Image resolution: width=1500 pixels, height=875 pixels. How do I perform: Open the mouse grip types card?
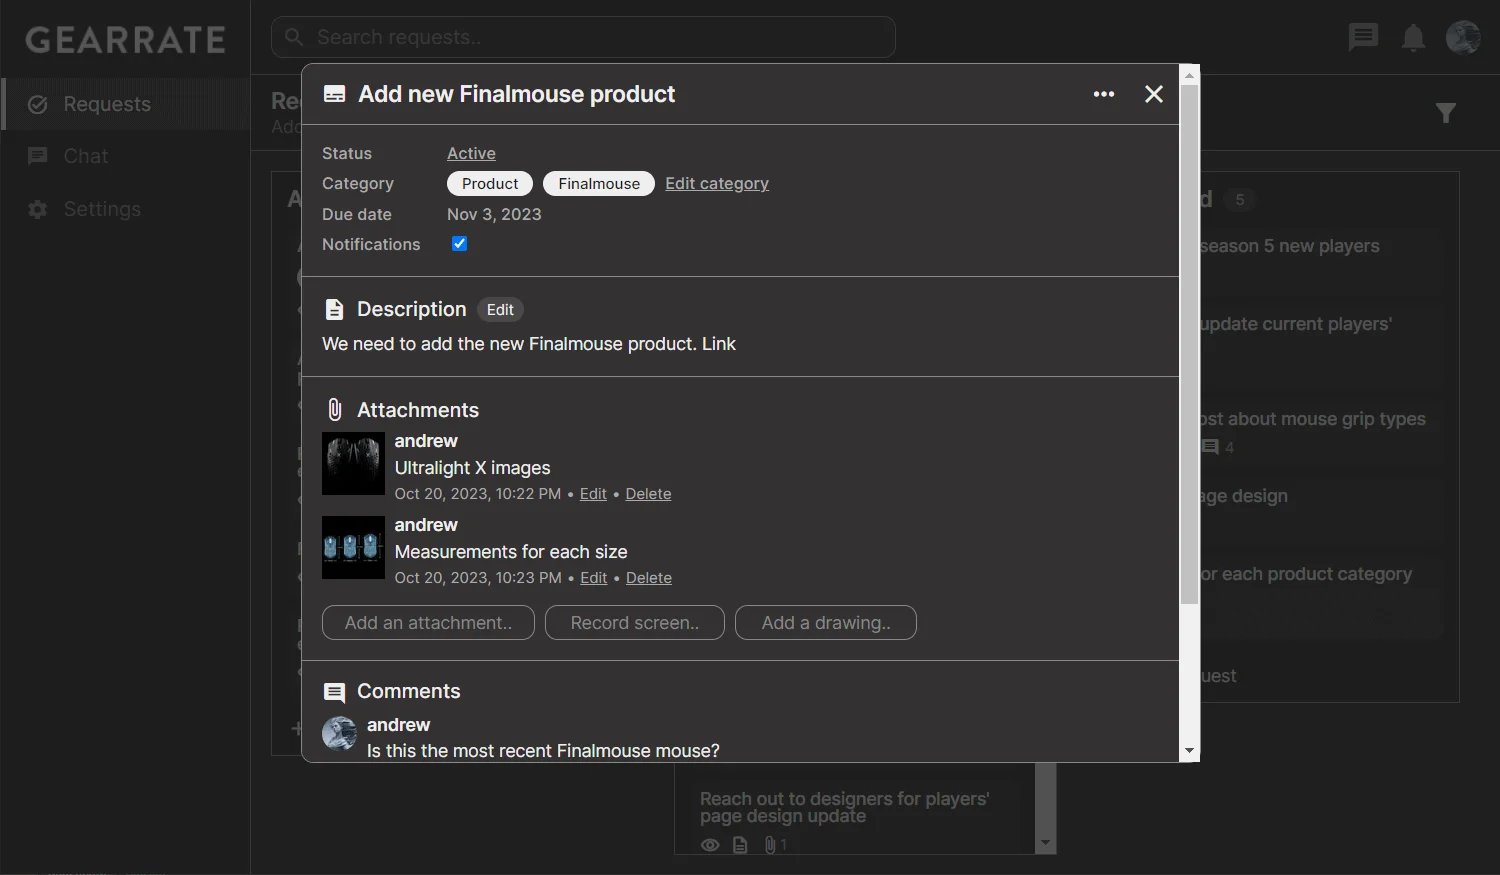(x=1322, y=432)
